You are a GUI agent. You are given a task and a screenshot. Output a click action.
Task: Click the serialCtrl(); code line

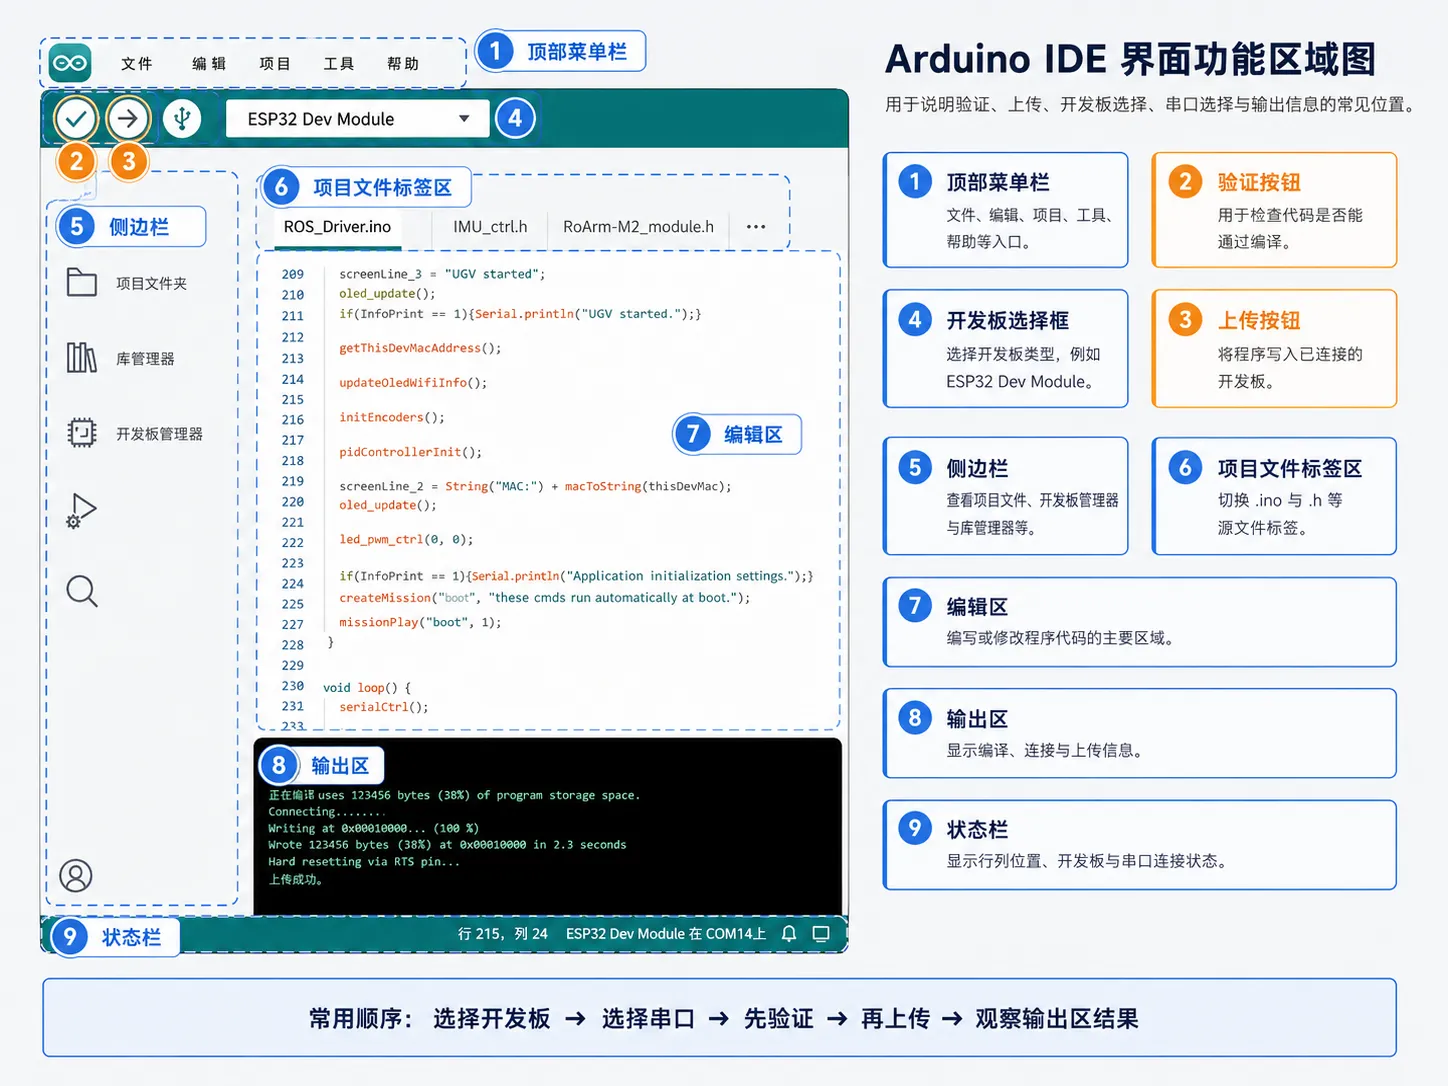coord(384,707)
